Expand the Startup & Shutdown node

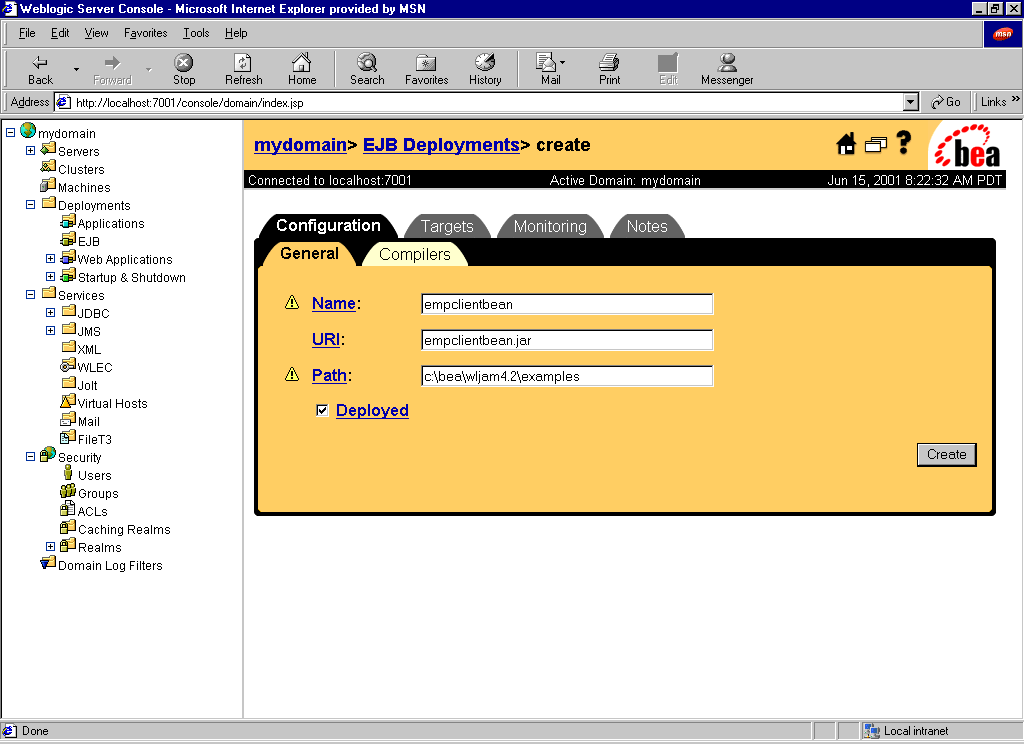50,277
